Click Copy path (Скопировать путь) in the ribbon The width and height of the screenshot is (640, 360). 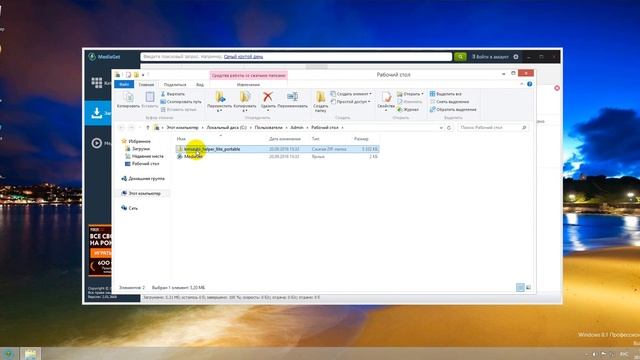[181, 102]
